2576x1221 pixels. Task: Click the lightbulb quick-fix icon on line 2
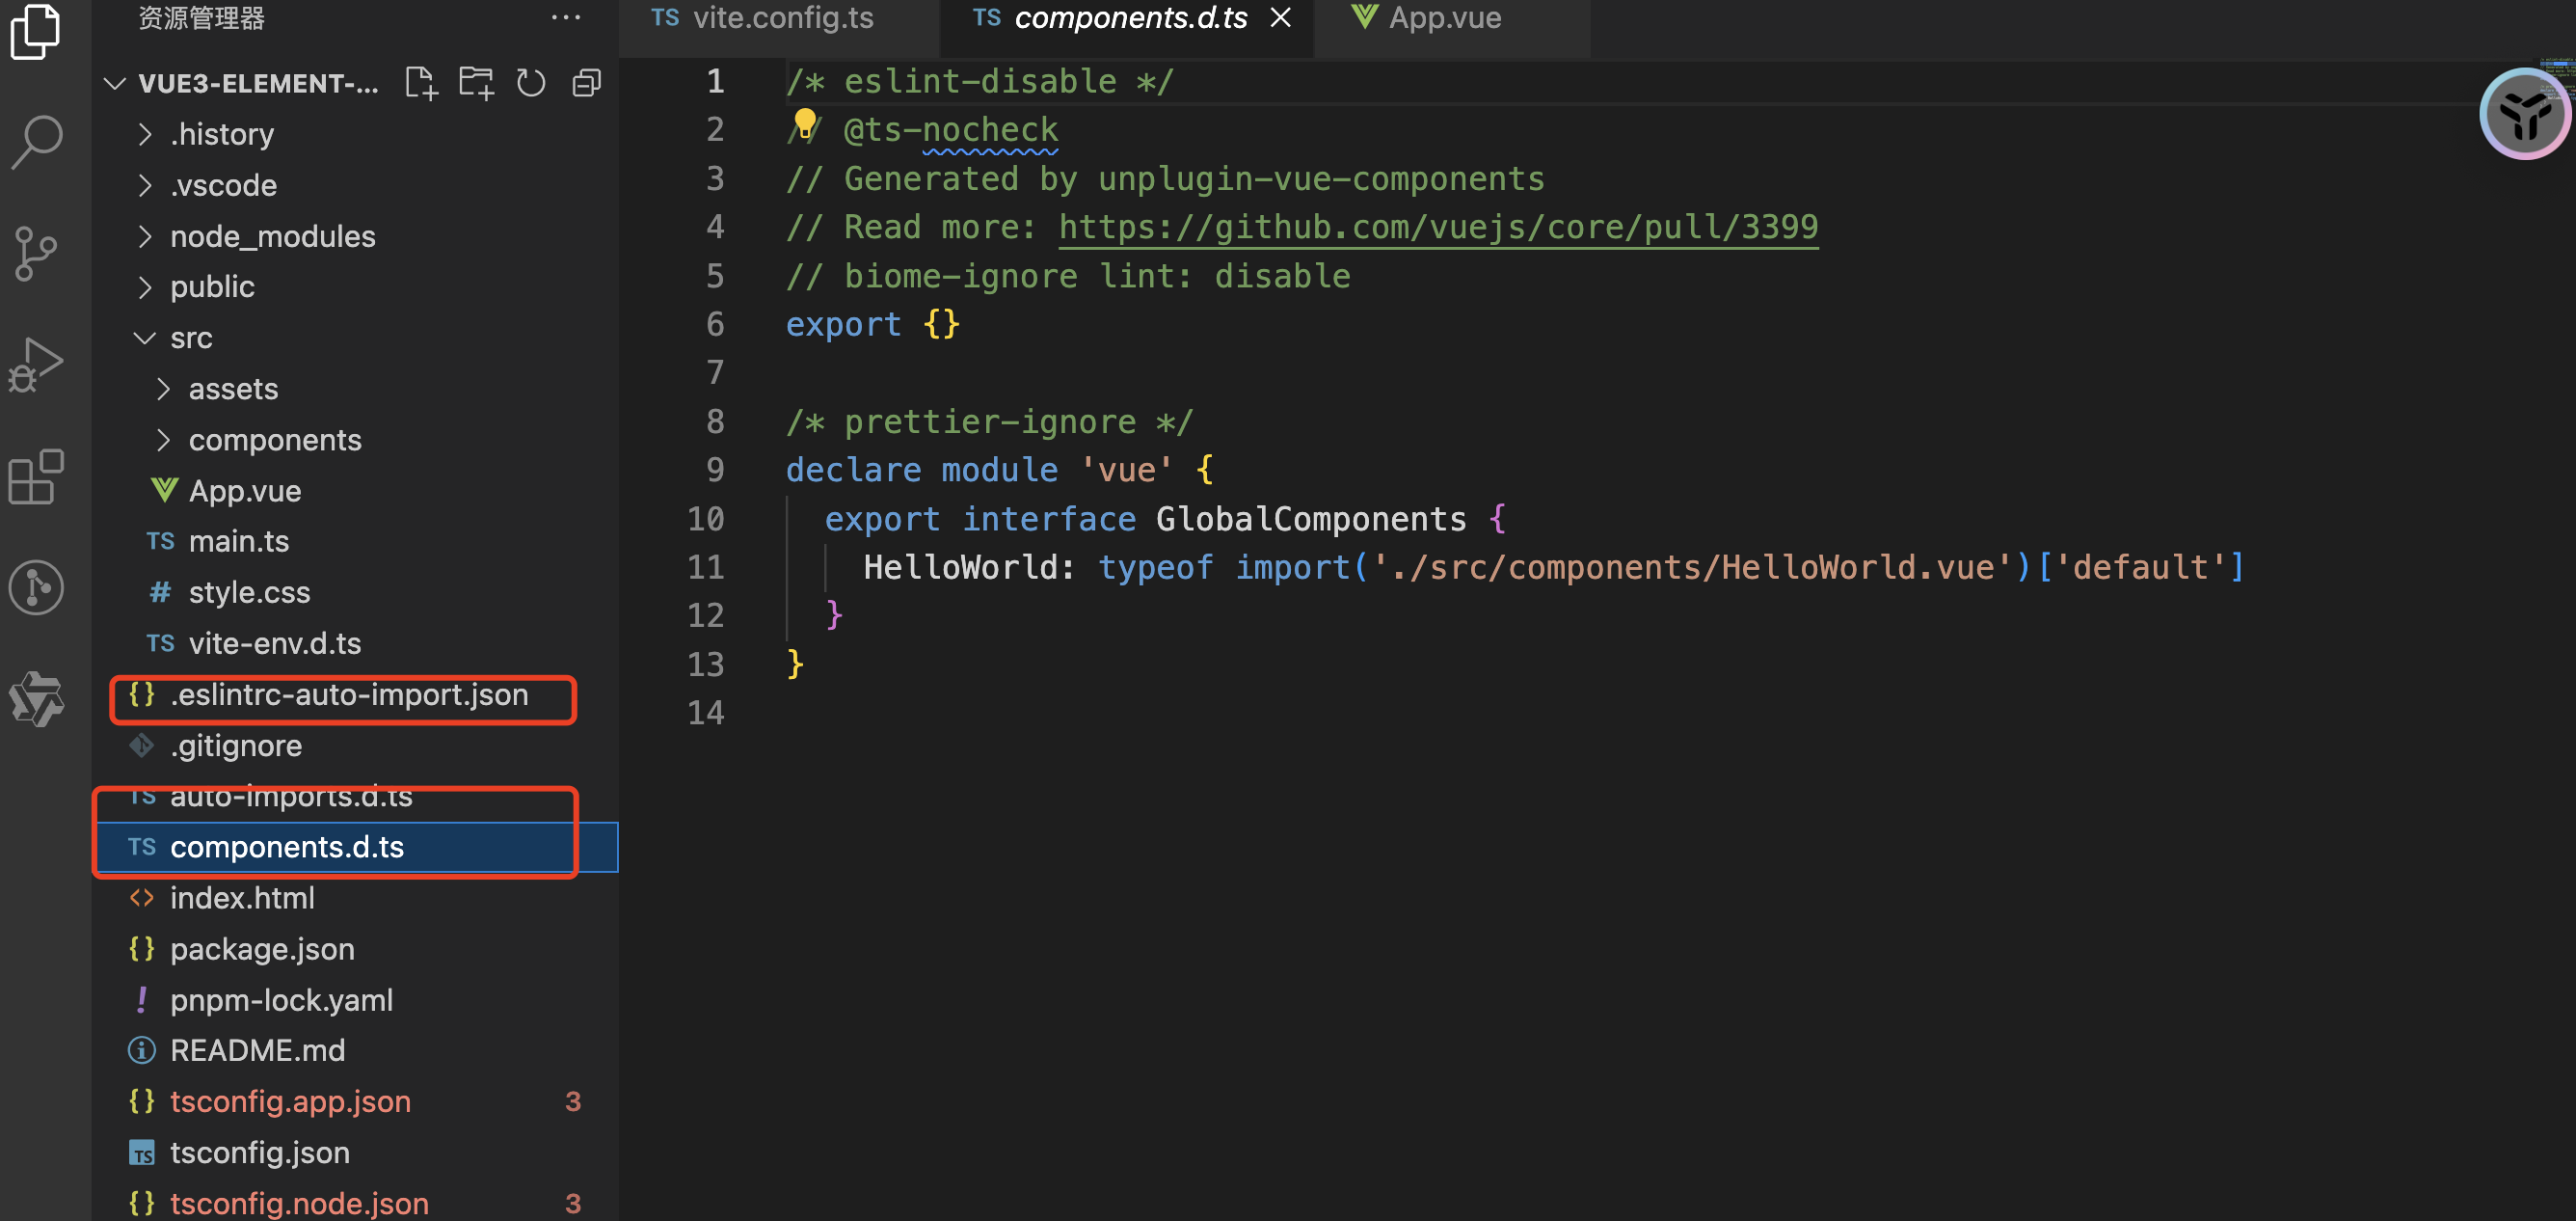pyautogui.click(x=805, y=124)
